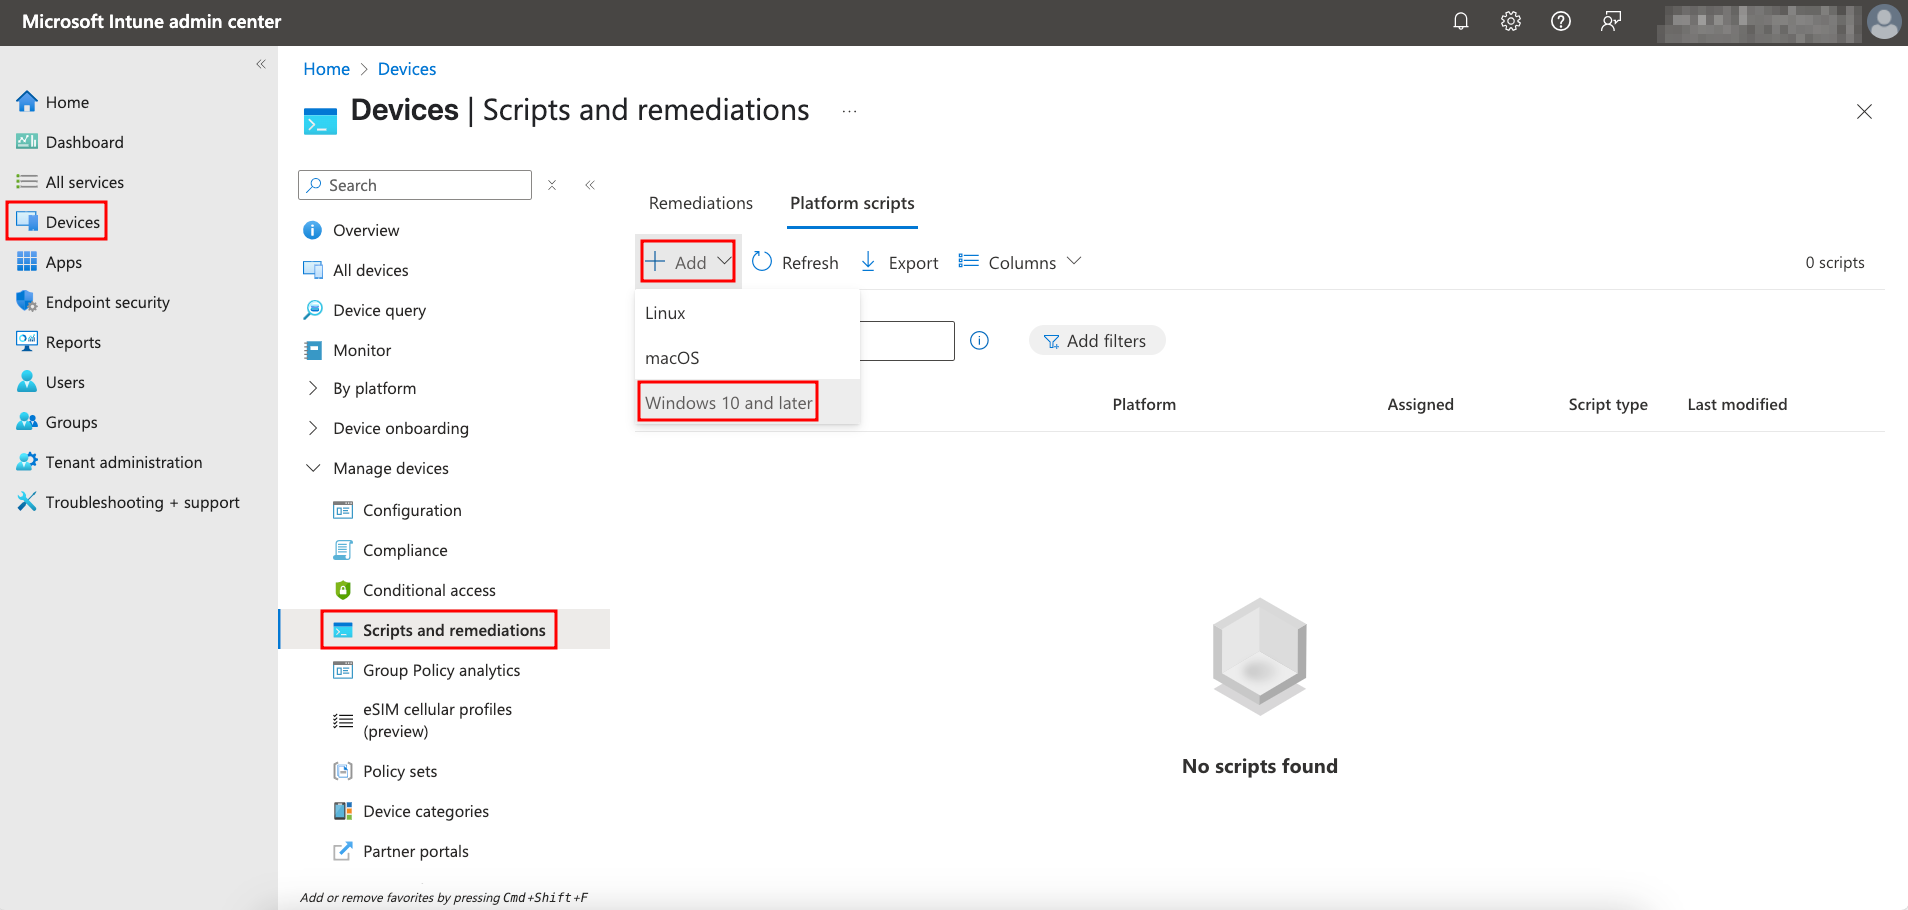Switch to the Platform scripts tab
Screen dimensions: 1908x910
coord(852,203)
